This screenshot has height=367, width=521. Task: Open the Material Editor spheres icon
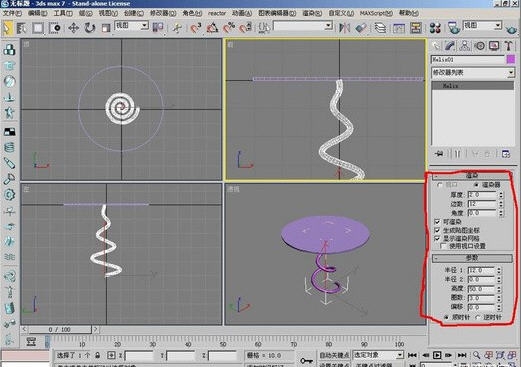[435, 28]
